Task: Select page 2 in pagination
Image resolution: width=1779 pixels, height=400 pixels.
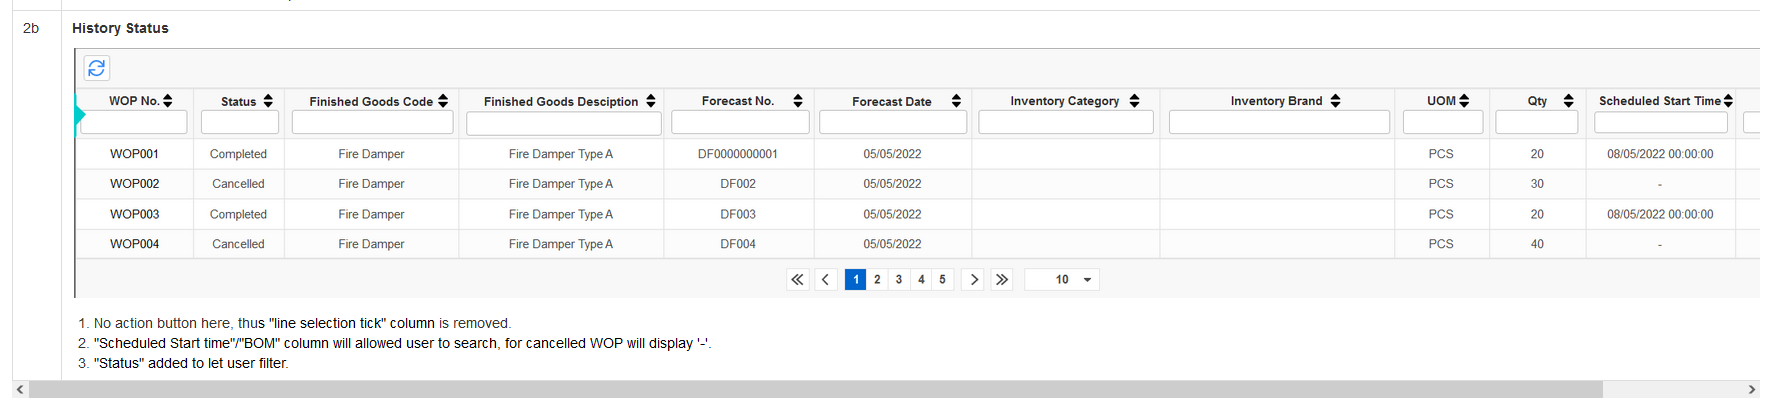Action: tap(877, 280)
